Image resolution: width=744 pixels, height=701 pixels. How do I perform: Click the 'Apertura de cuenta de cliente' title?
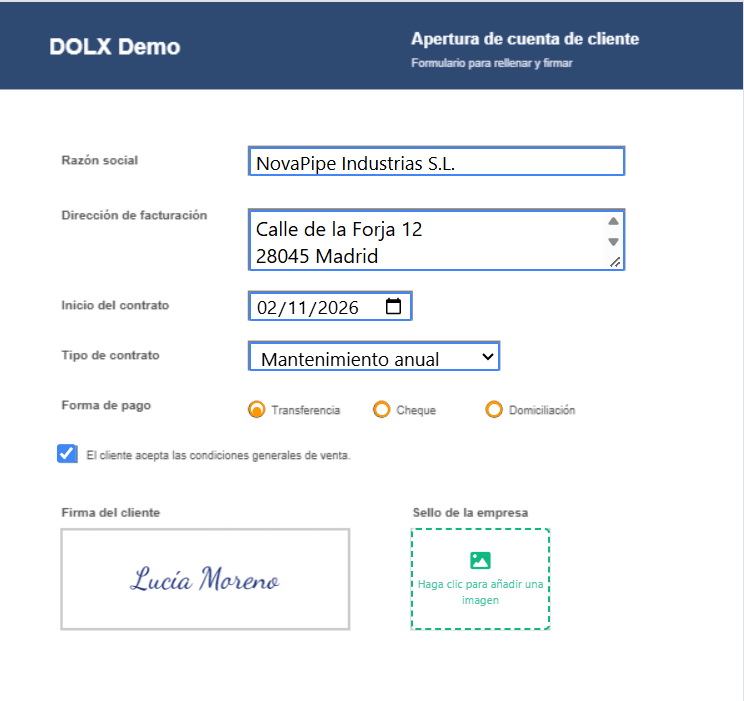pyautogui.click(x=525, y=39)
